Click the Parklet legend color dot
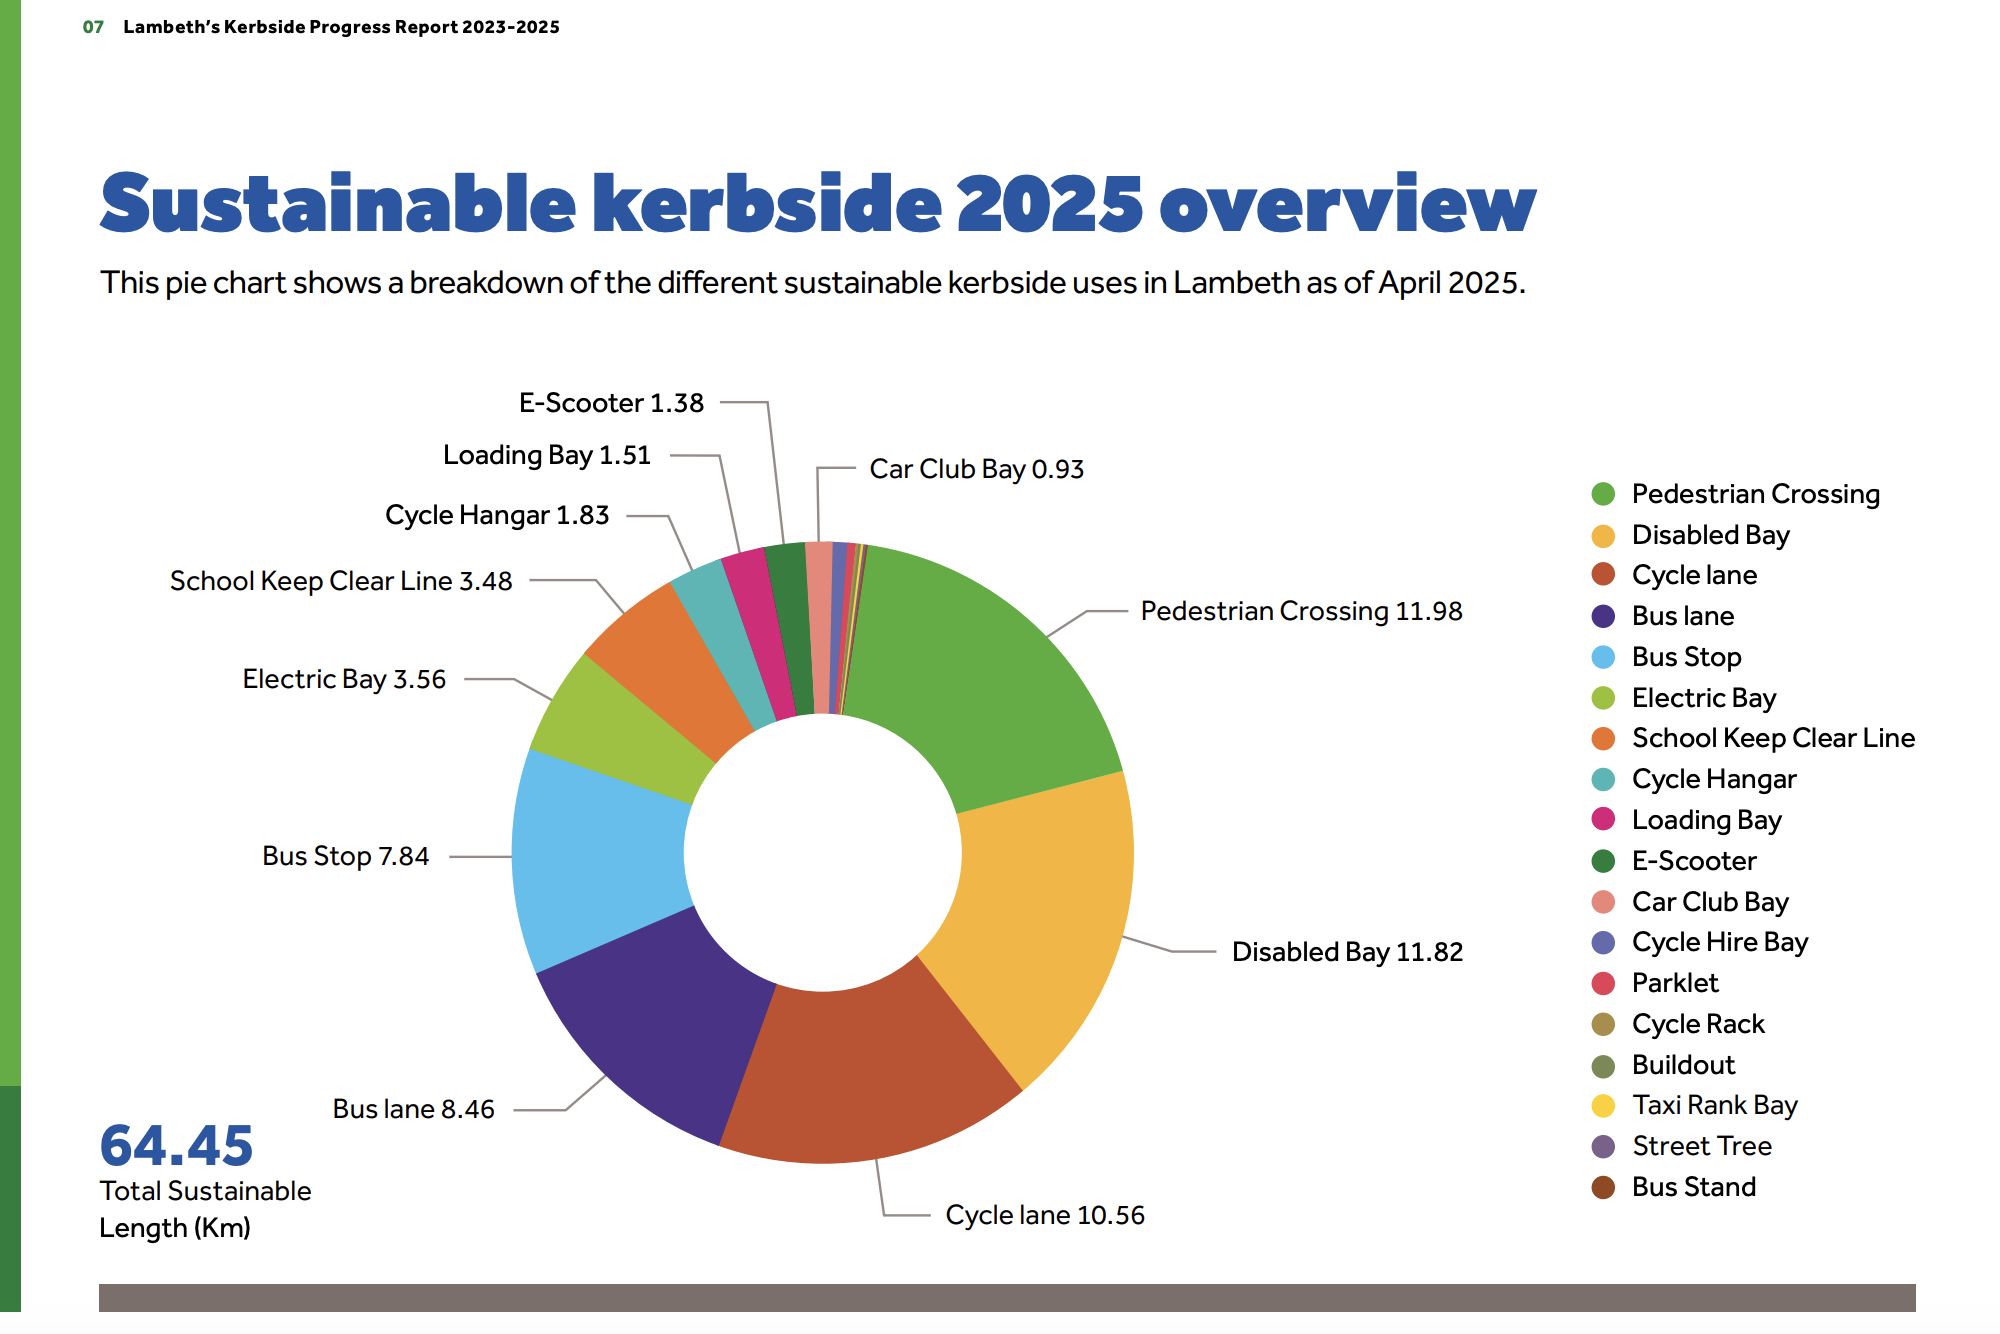The image size is (2000, 1334). 1603,983
